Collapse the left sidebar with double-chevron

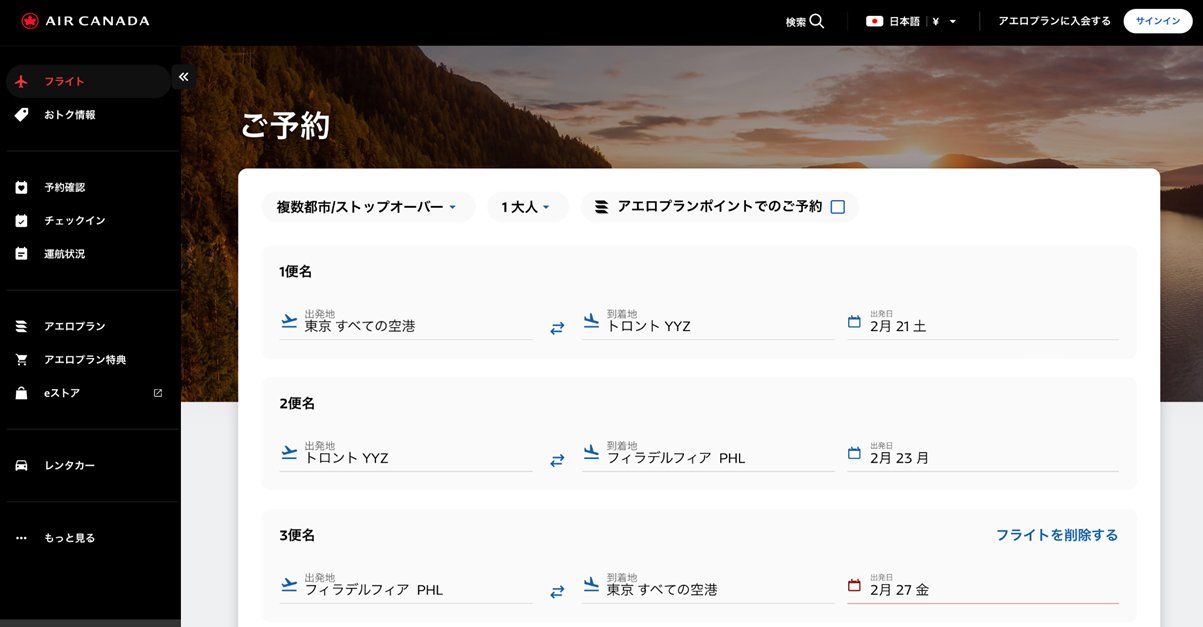pyautogui.click(x=183, y=77)
